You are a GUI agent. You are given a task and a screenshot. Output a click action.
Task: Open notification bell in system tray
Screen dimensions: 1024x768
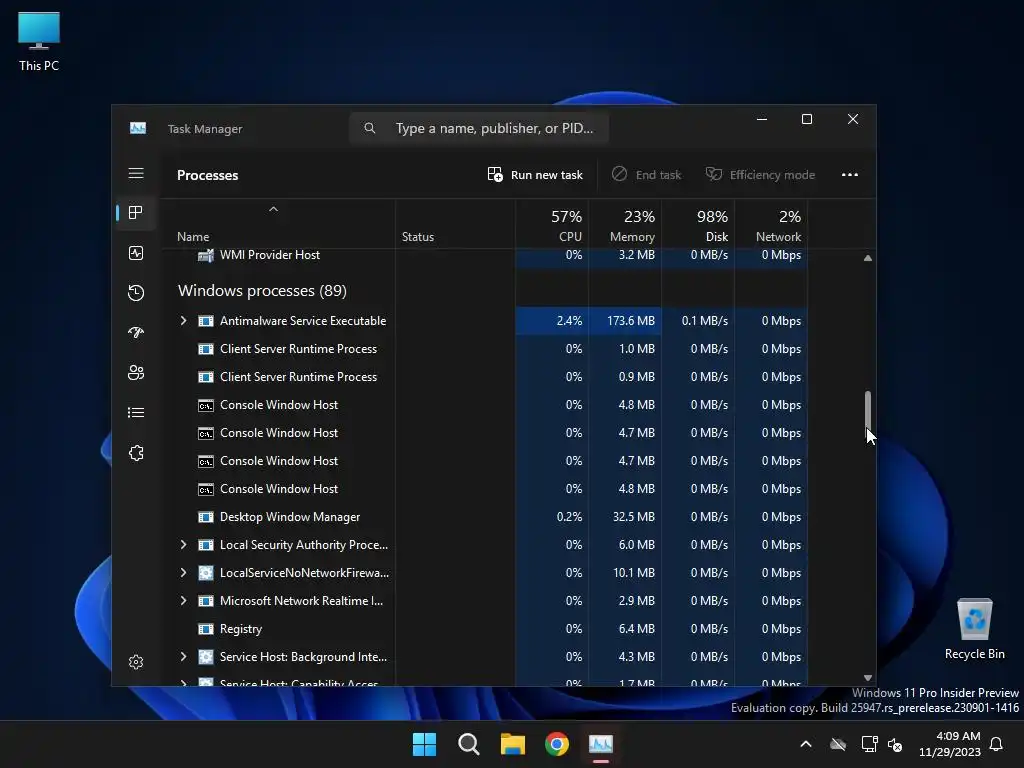tap(997, 744)
